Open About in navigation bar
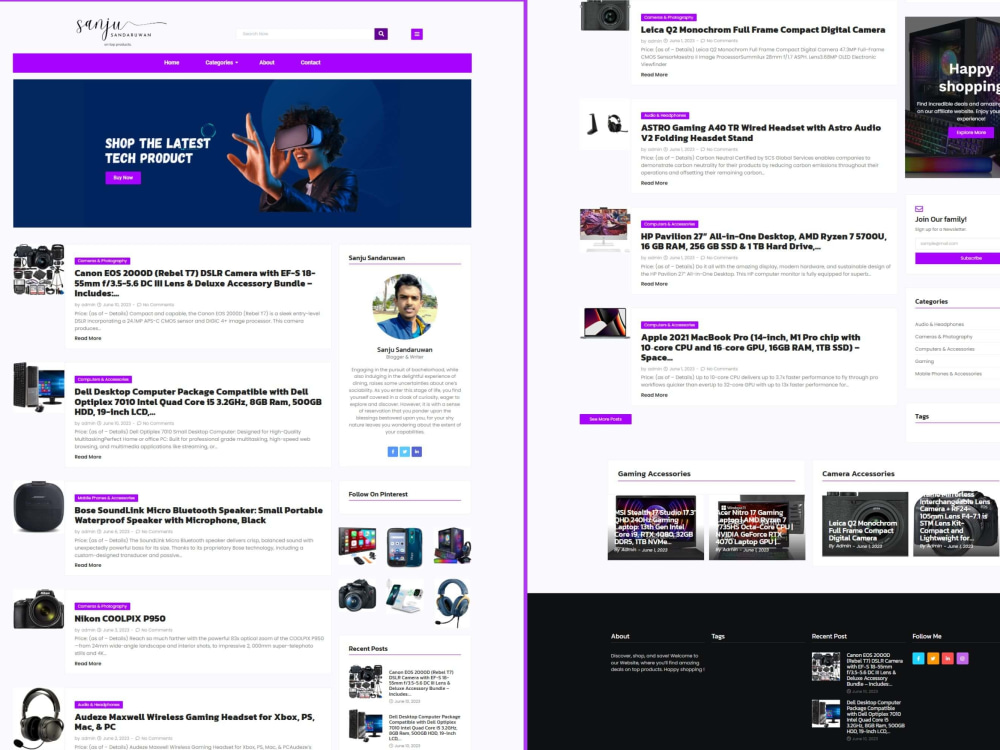Viewport: 1000px width, 750px height. [x=267, y=62]
